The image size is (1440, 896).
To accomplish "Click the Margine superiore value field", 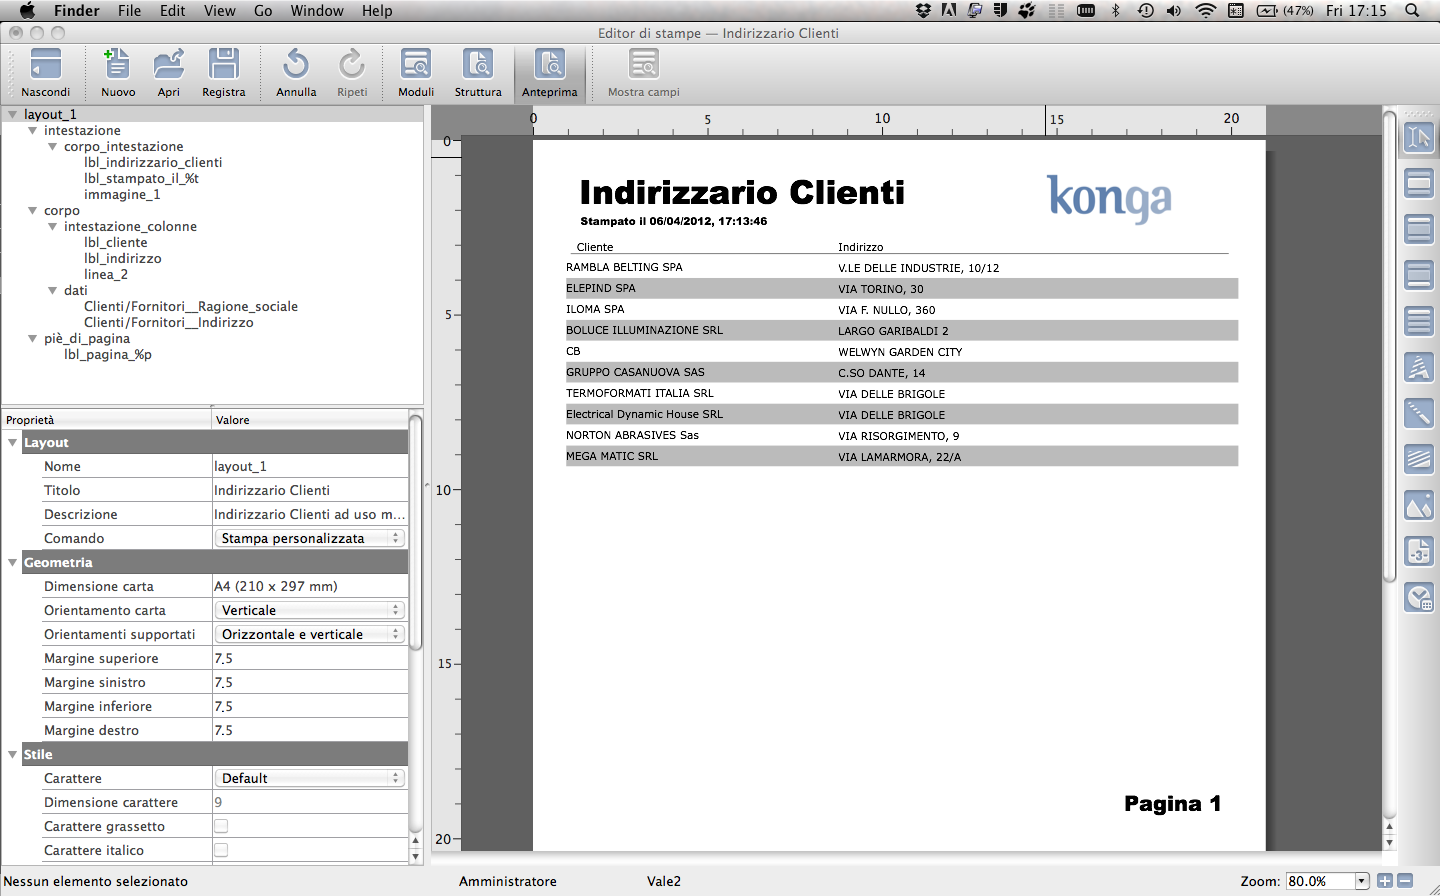I will tap(310, 658).
